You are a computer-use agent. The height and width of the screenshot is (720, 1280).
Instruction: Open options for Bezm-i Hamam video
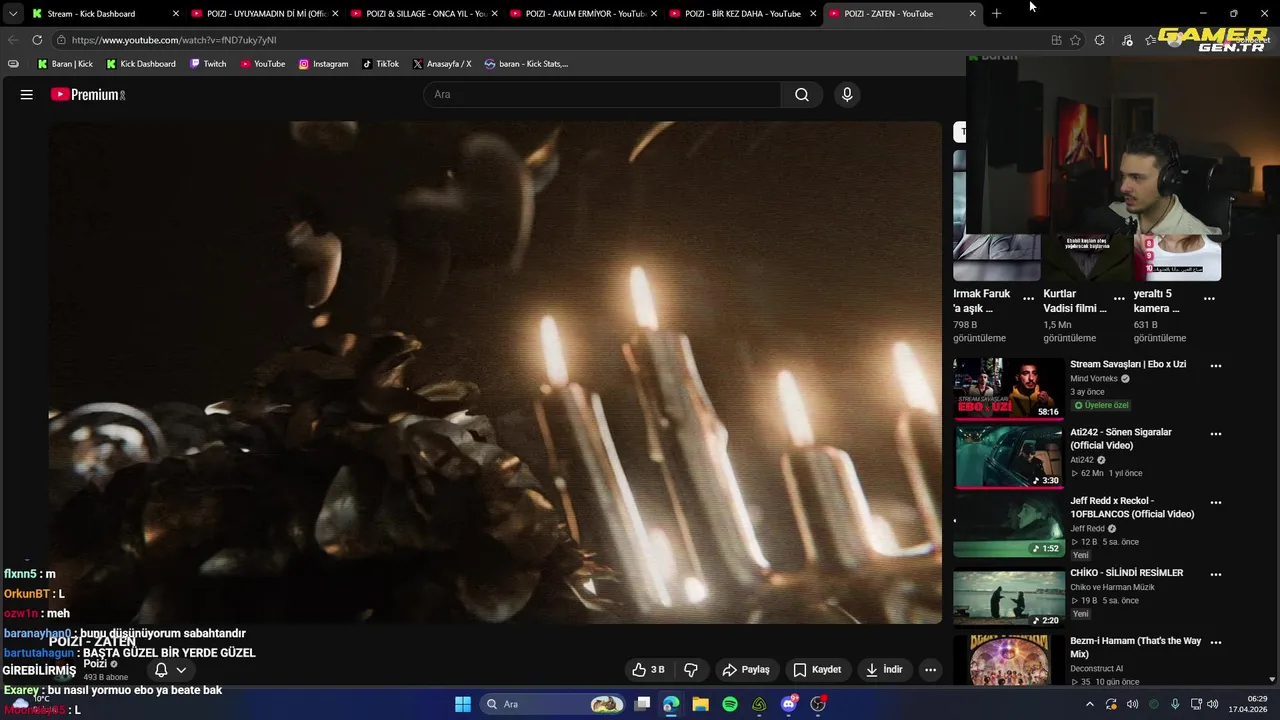click(x=1216, y=643)
